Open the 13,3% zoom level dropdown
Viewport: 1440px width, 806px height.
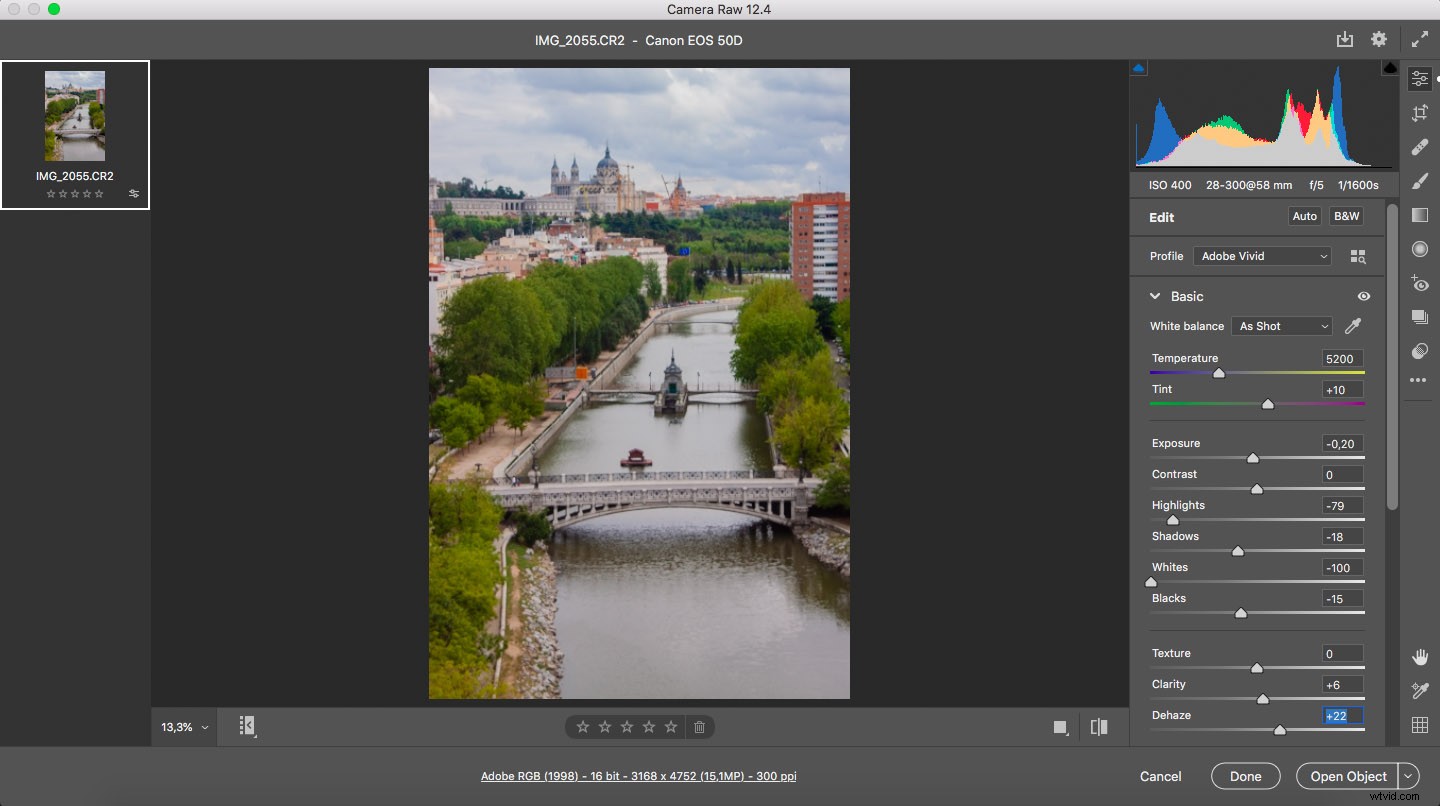[183, 727]
